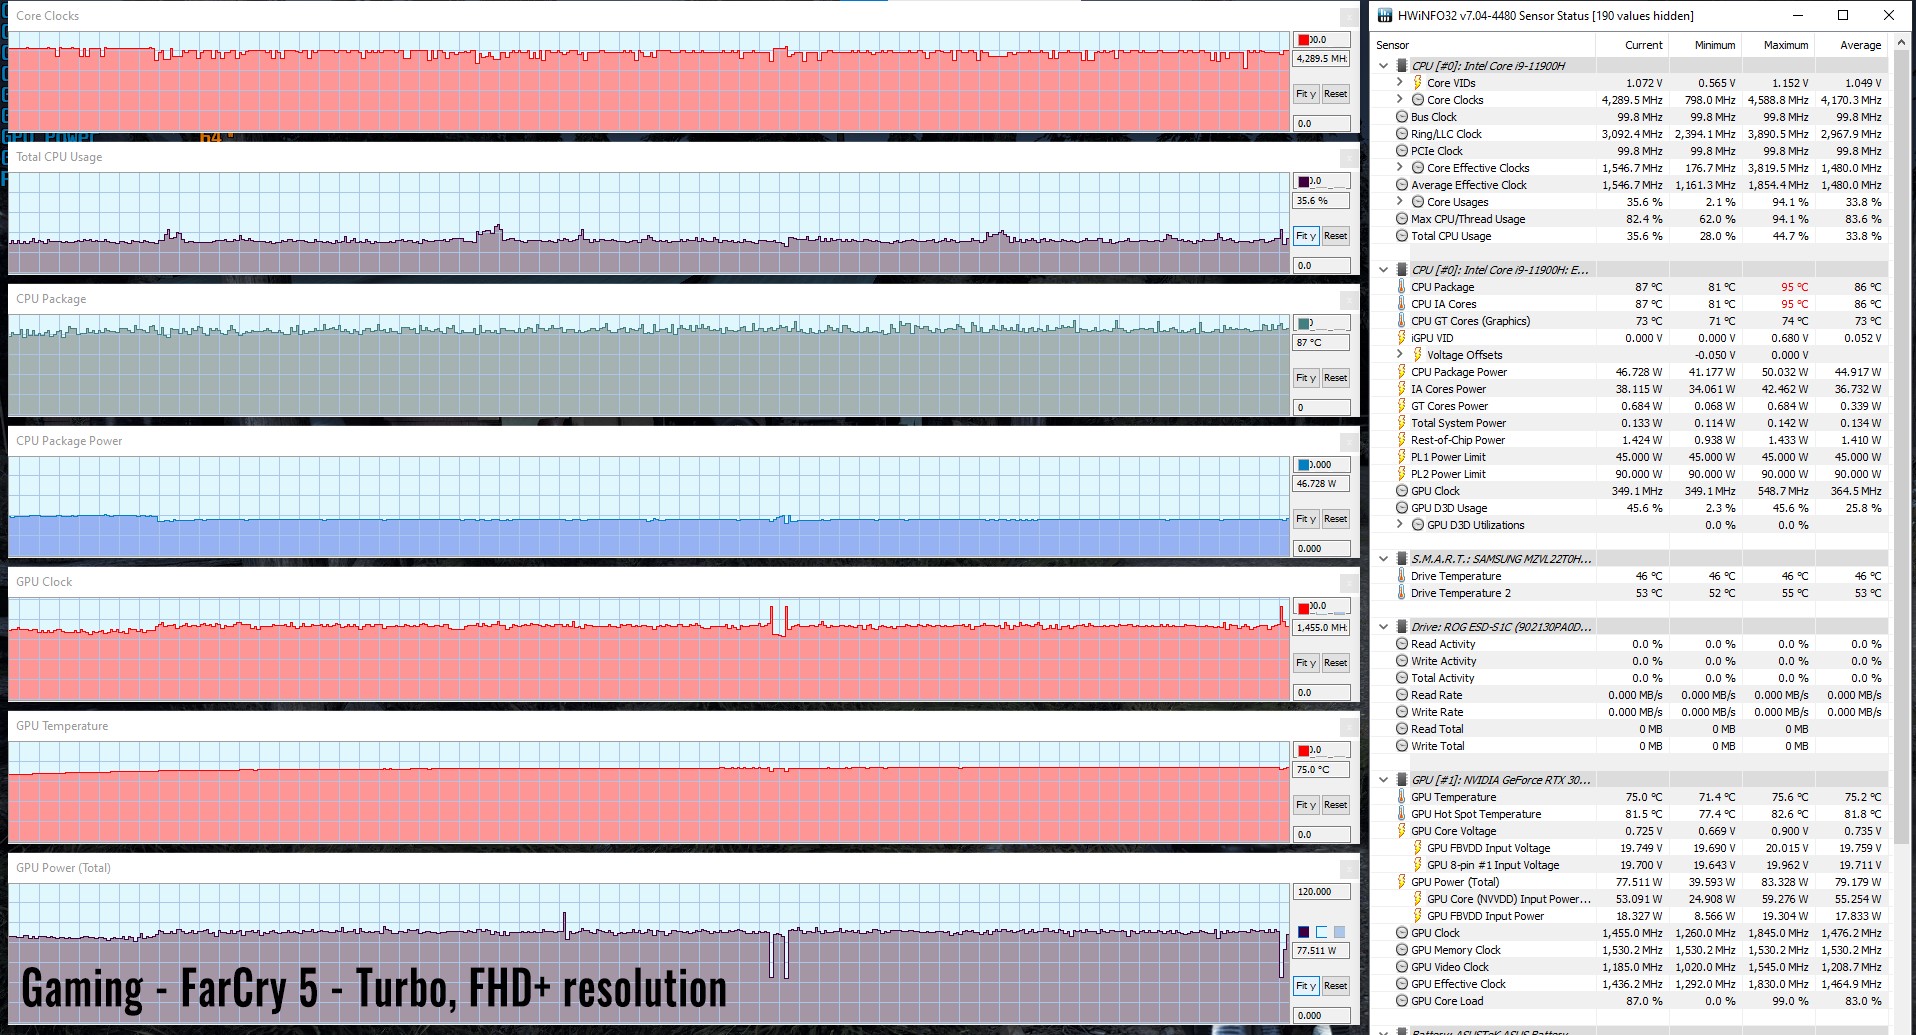Click the GPU Core Load sensor icon
The width and height of the screenshot is (1916, 1035).
coord(1402,1001)
